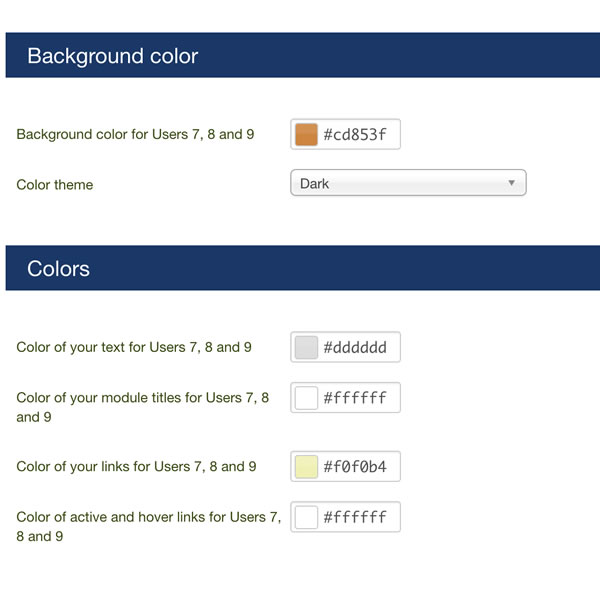Click the pale yellow #f0f0b4 links swatch

306,466
